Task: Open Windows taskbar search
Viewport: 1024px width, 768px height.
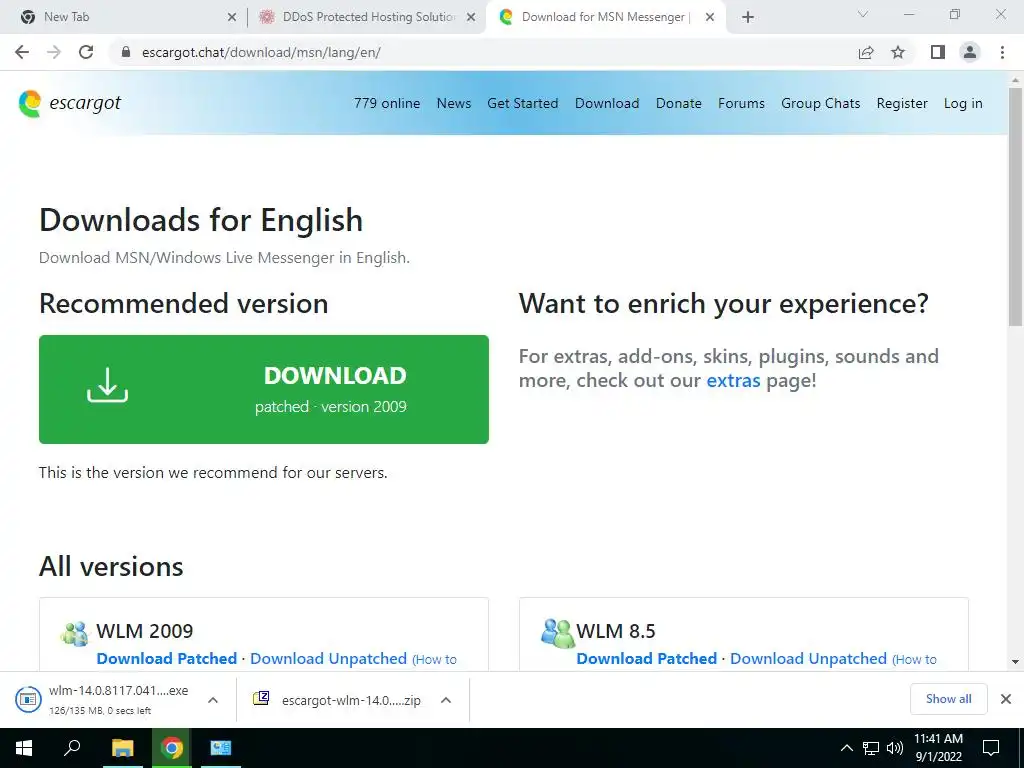Action: click(x=72, y=748)
